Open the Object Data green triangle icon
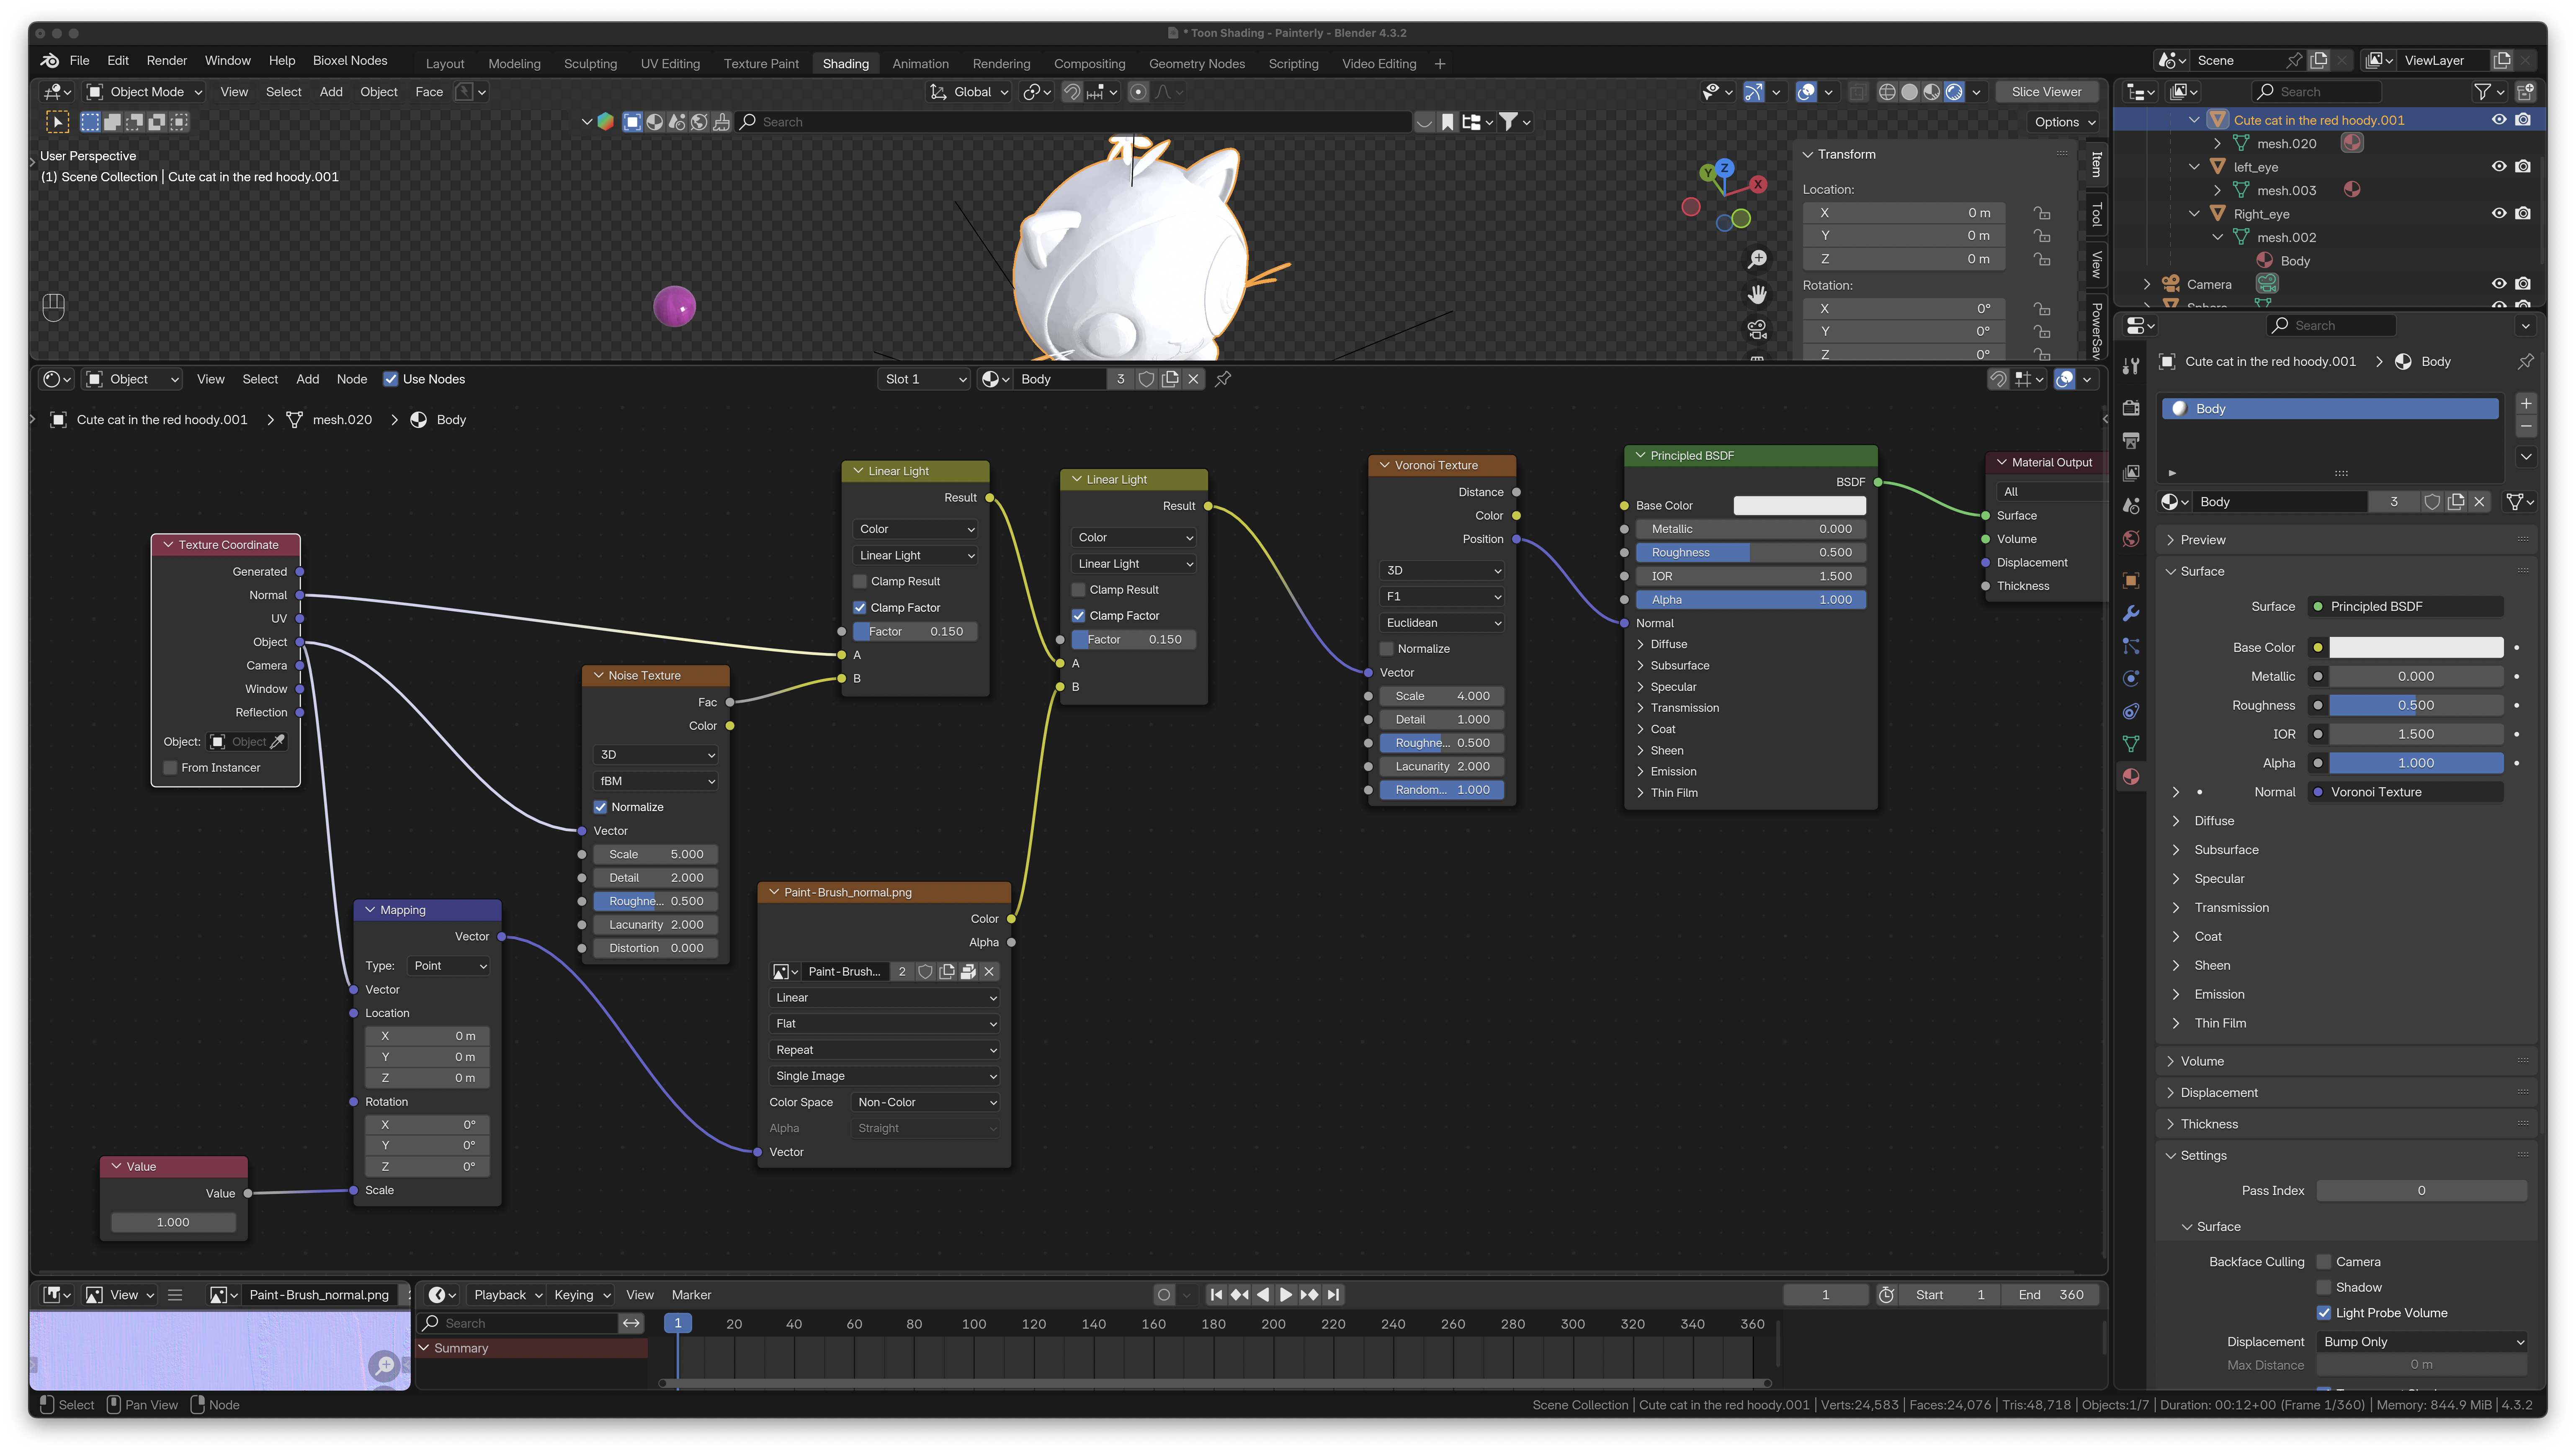Viewport: 2576px width, 1453px height. [2131, 744]
